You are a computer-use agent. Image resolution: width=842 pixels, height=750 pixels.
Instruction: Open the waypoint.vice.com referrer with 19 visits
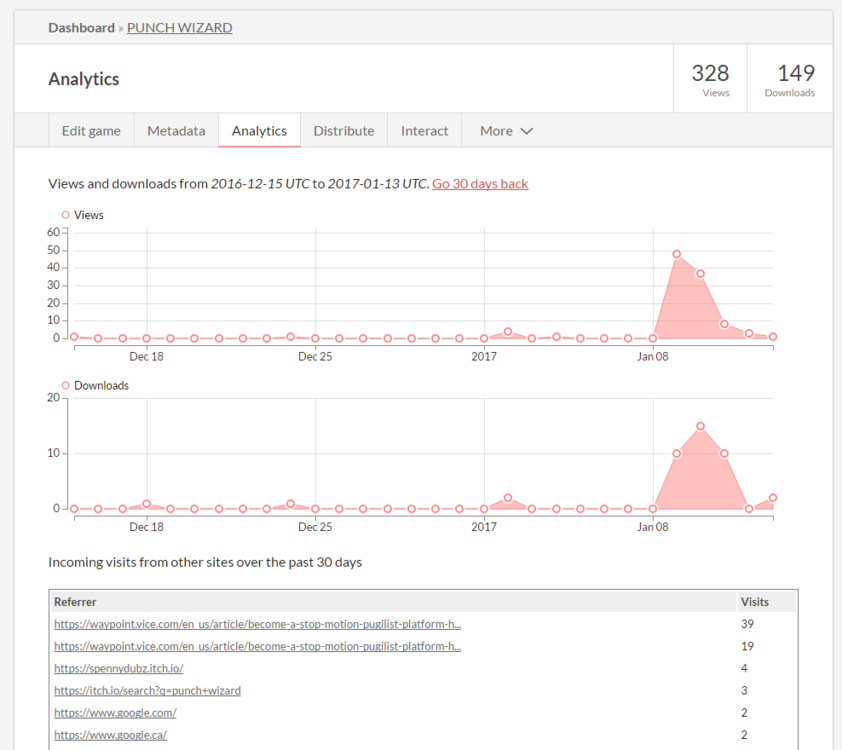point(257,646)
